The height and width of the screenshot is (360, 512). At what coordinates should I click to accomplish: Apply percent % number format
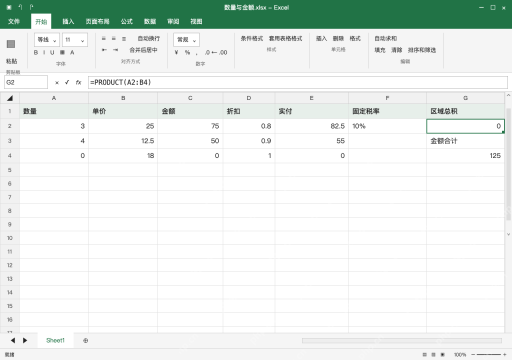[187, 52]
